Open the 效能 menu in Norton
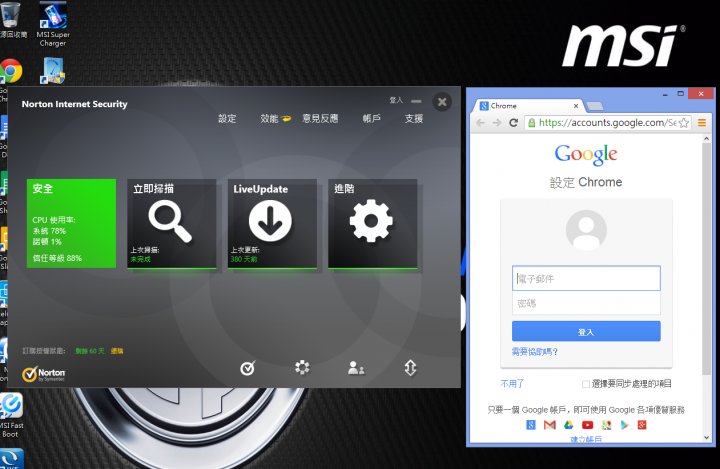Viewport: 720px width, 469px height. tap(269, 119)
